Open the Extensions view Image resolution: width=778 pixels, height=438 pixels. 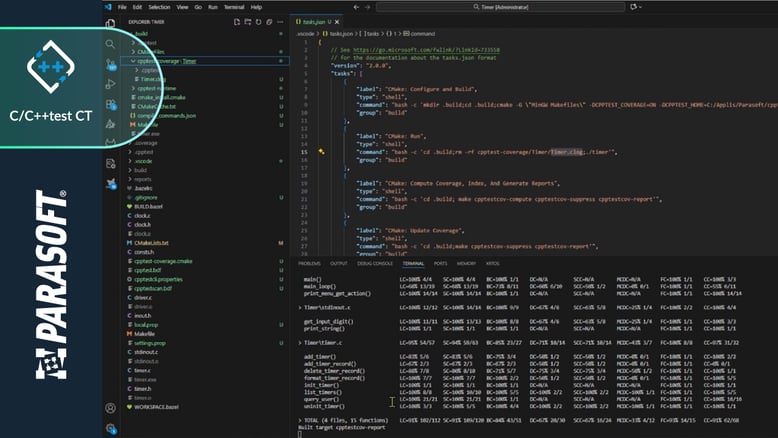[110, 104]
